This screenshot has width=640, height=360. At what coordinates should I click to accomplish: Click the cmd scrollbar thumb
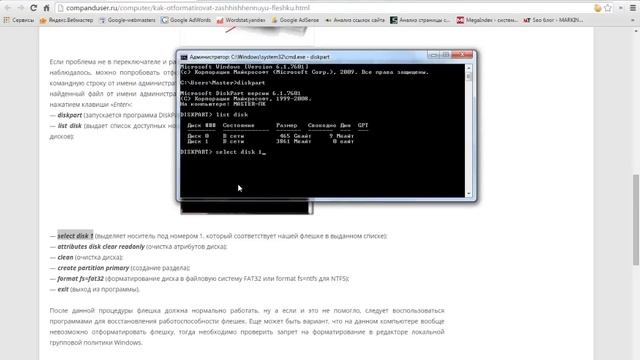[469, 77]
